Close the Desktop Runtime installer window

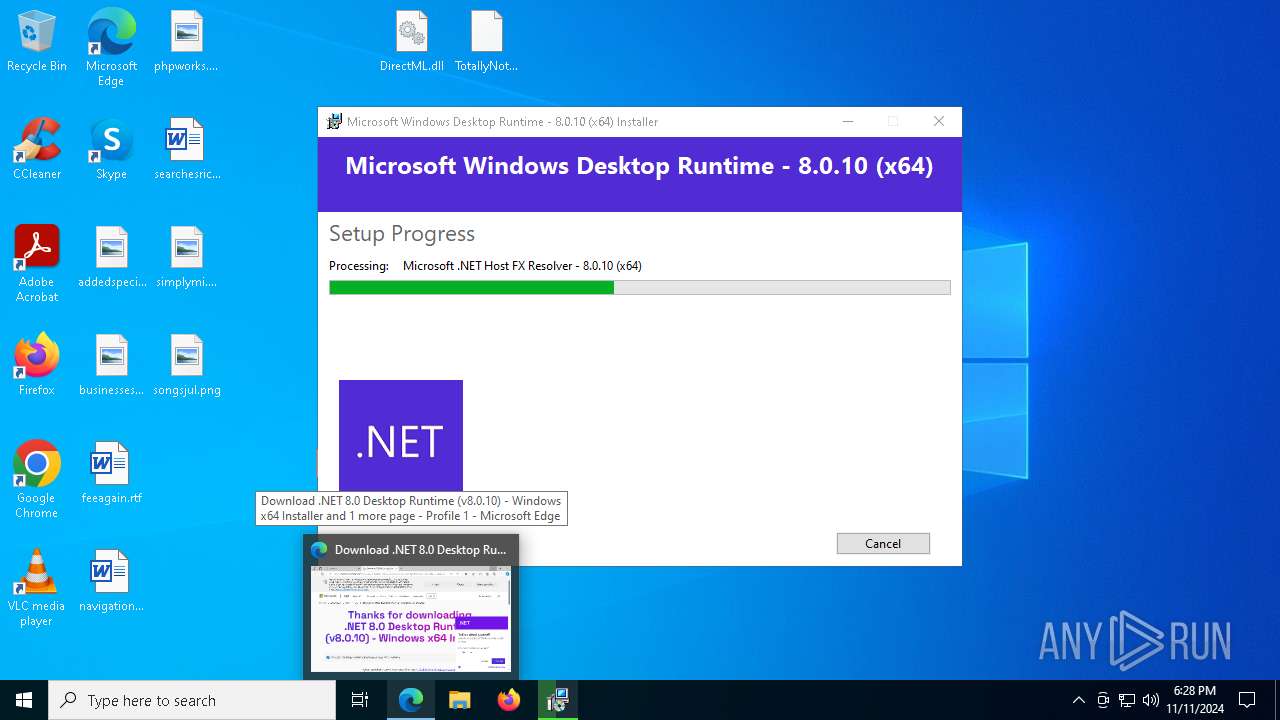939,122
